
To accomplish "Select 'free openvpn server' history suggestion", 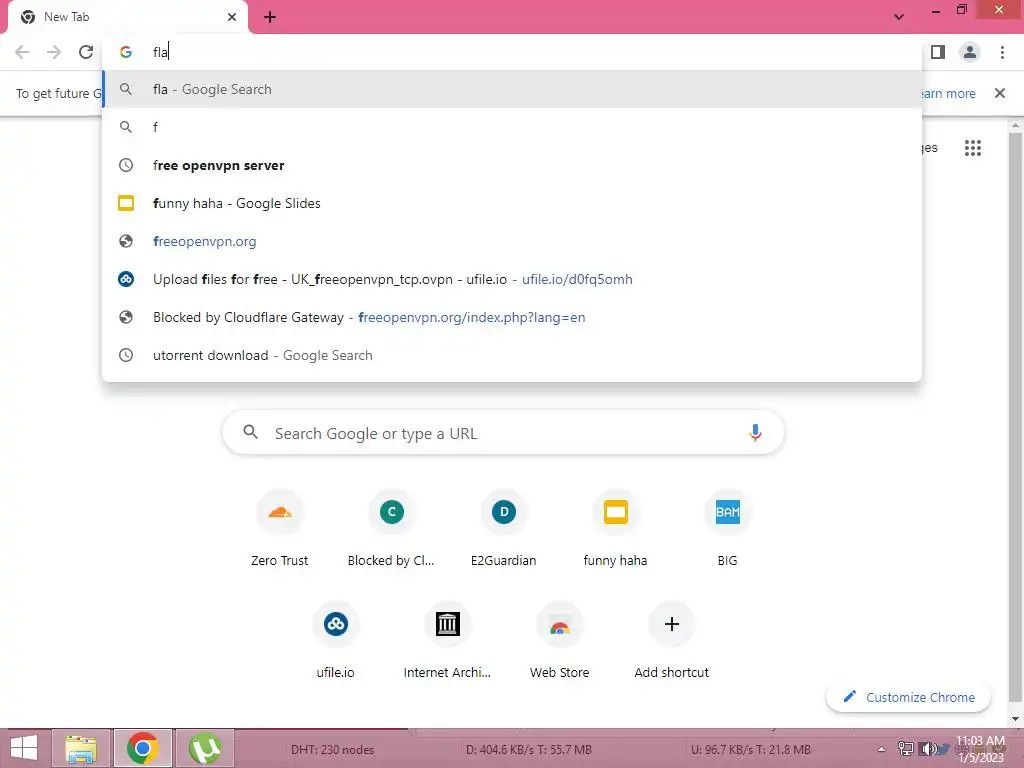I will [x=512, y=165].
